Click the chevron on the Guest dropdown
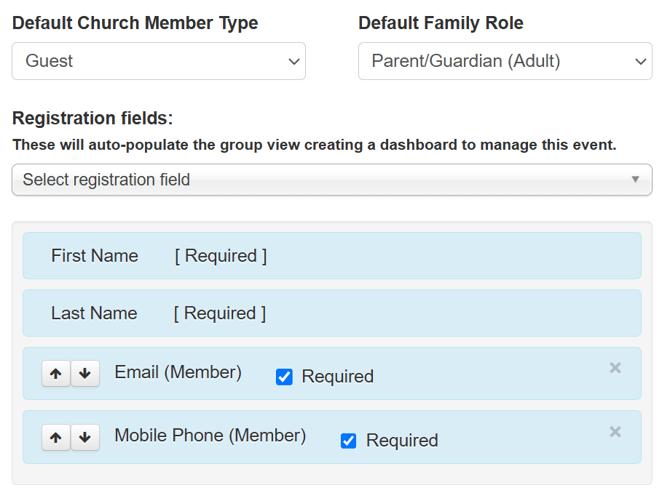 pos(294,62)
